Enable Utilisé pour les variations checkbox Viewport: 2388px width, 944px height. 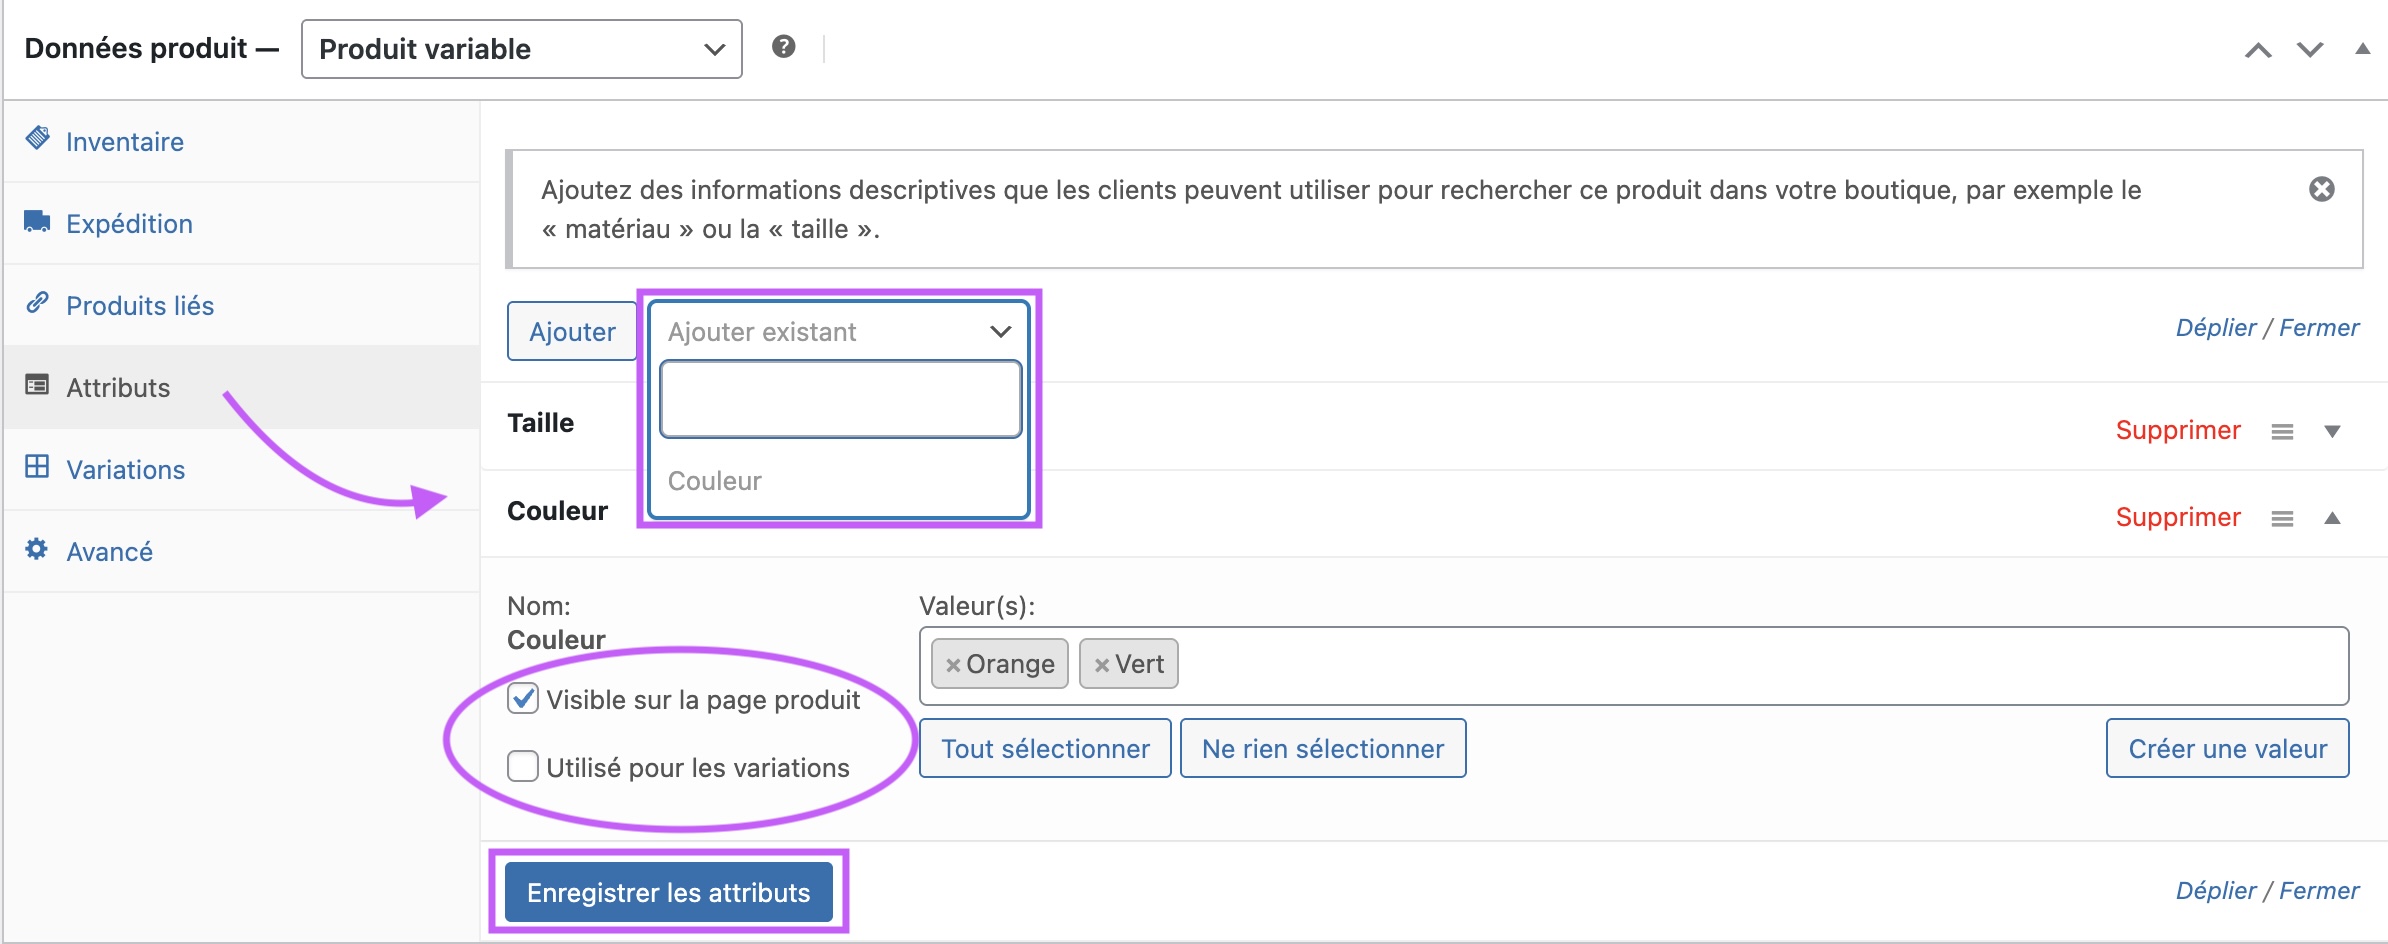pyautogui.click(x=523, y=766)
